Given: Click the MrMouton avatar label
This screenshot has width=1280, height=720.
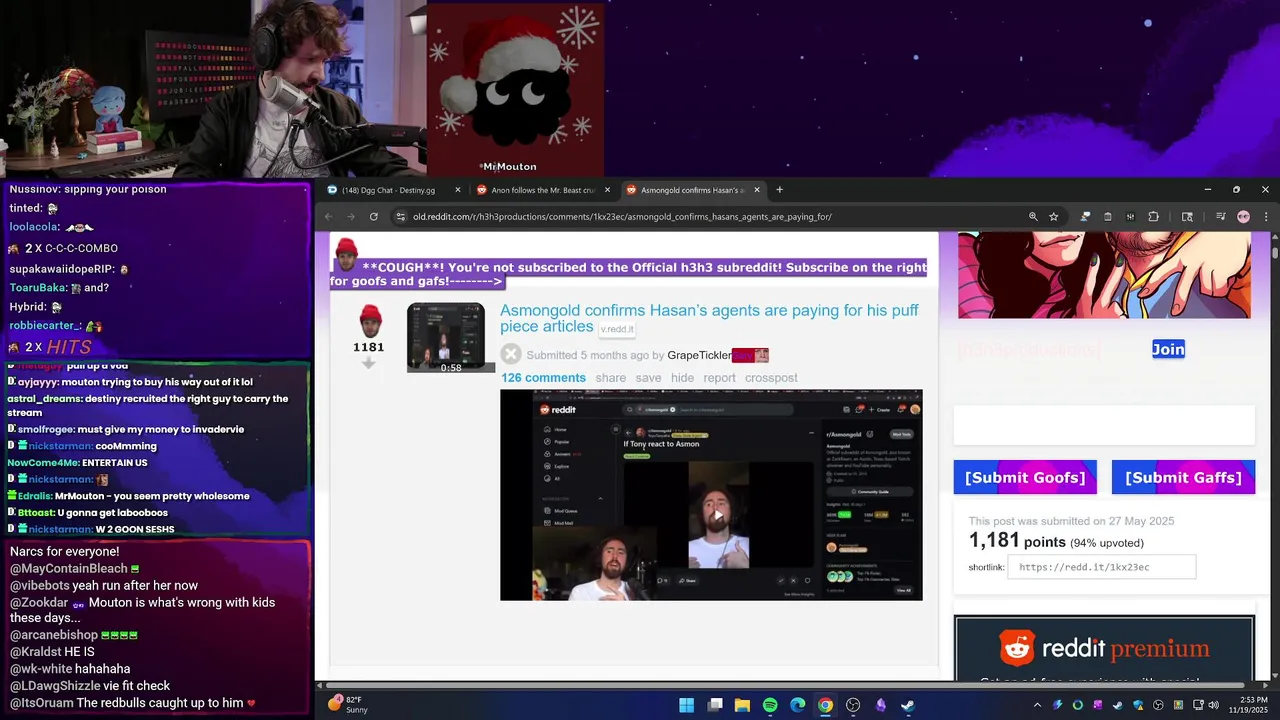Looking at the screenshot, I should click(x=510, y=167).
